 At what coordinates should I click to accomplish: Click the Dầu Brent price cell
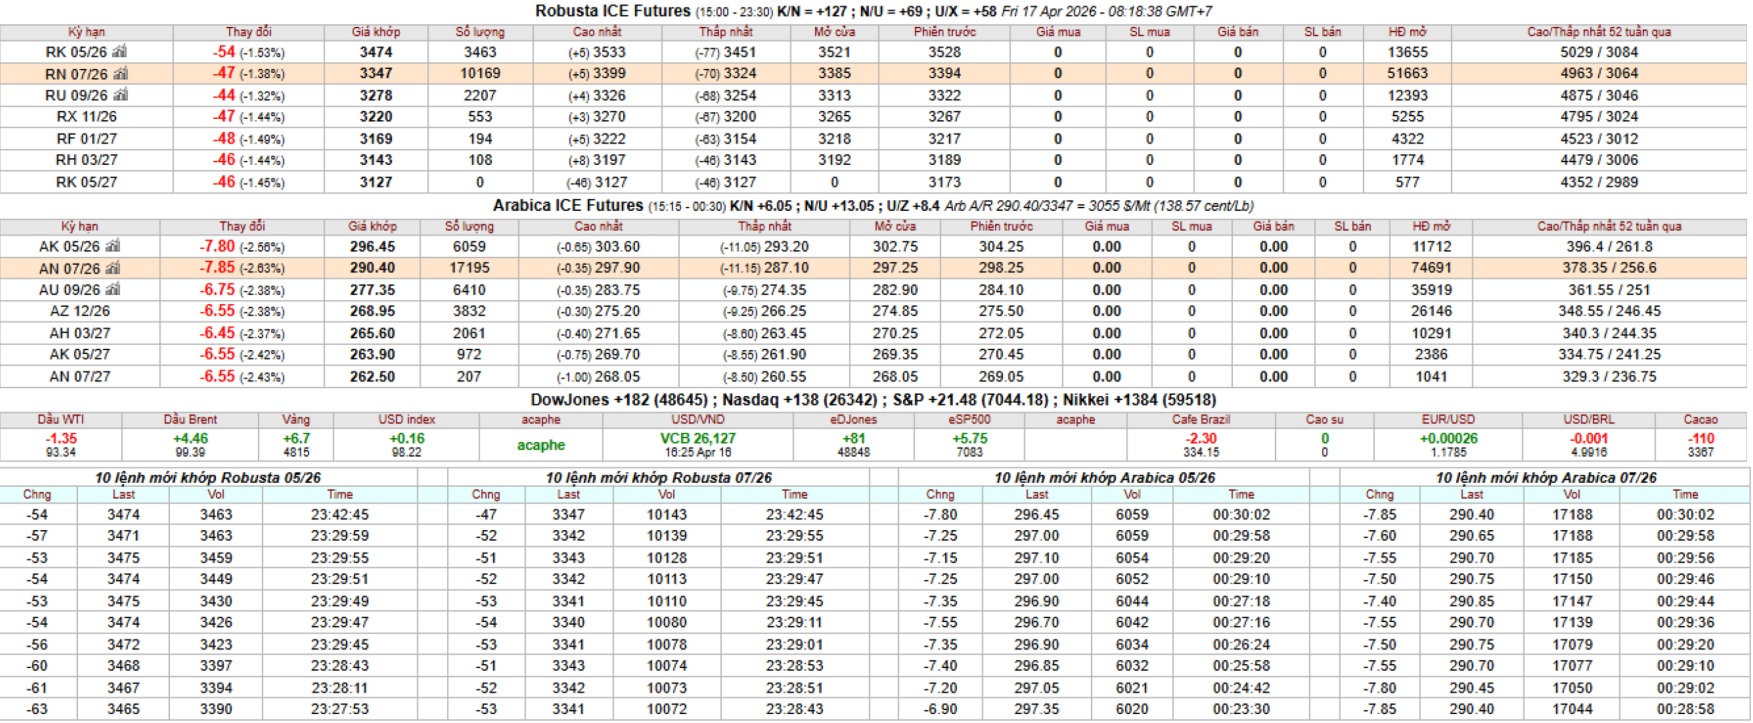tap(190, 439)
